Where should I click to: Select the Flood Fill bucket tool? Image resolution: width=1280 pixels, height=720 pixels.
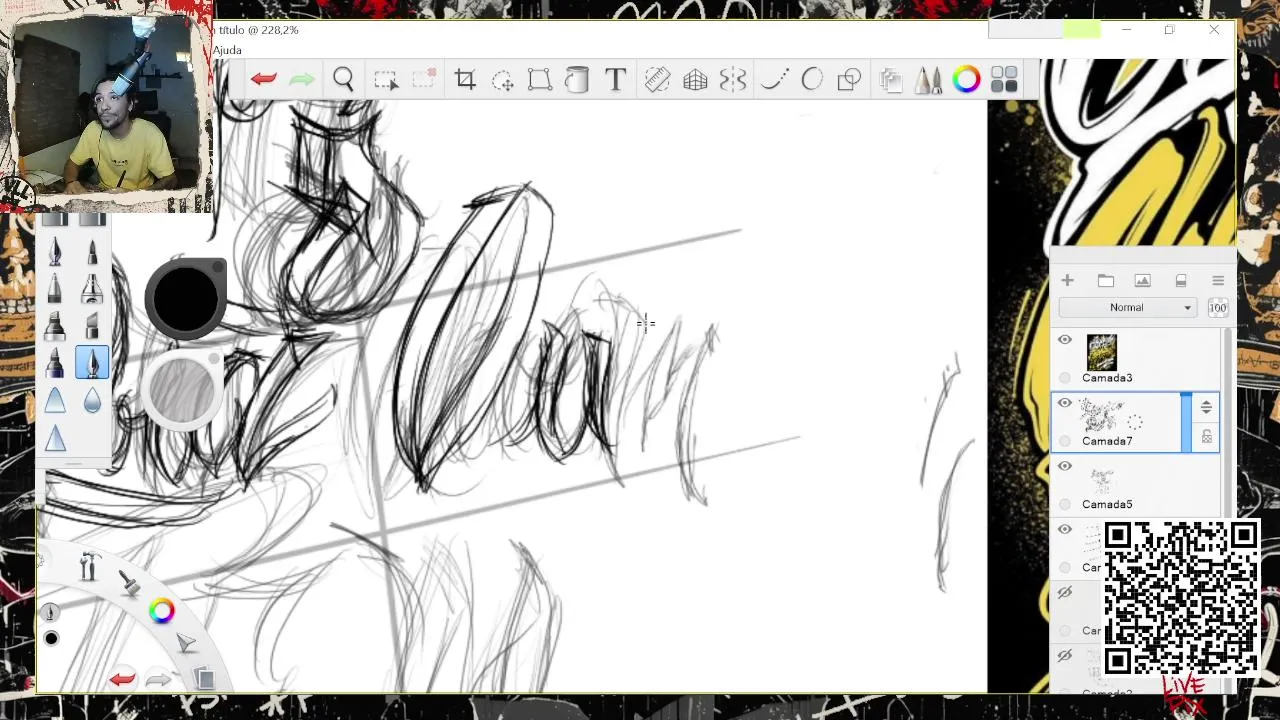click(577, 80)
